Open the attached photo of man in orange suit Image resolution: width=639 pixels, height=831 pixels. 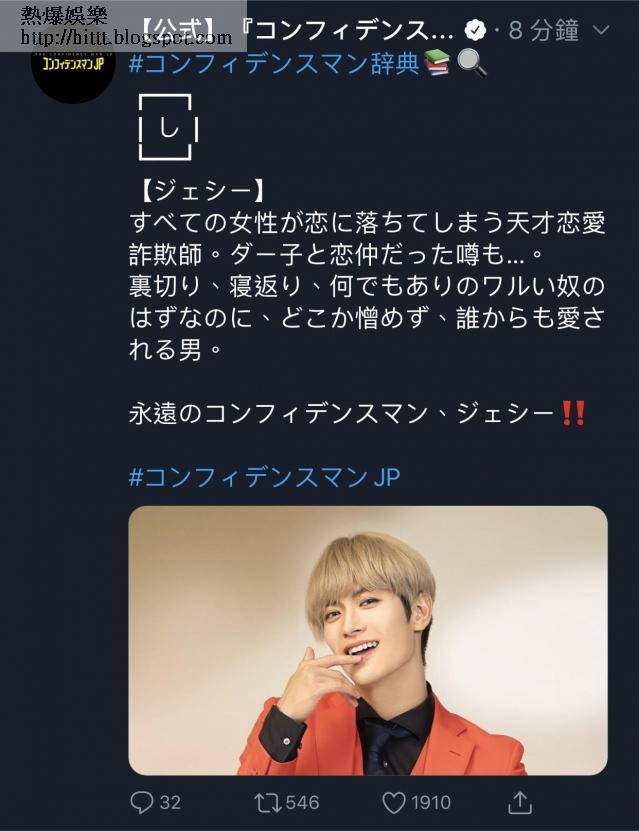pos(368,640)
